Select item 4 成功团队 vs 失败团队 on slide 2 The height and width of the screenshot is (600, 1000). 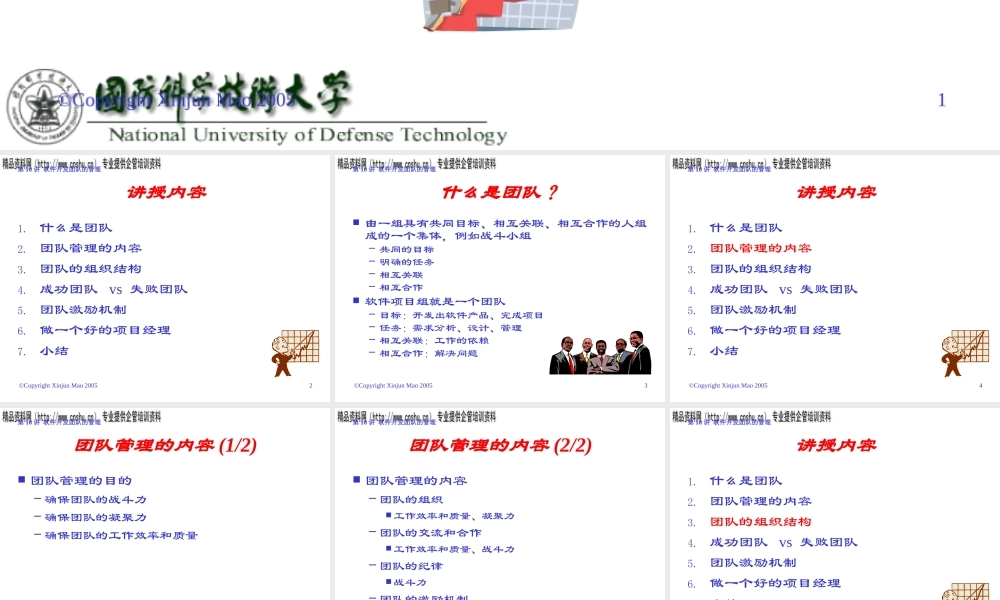click(x=114, y=289)
